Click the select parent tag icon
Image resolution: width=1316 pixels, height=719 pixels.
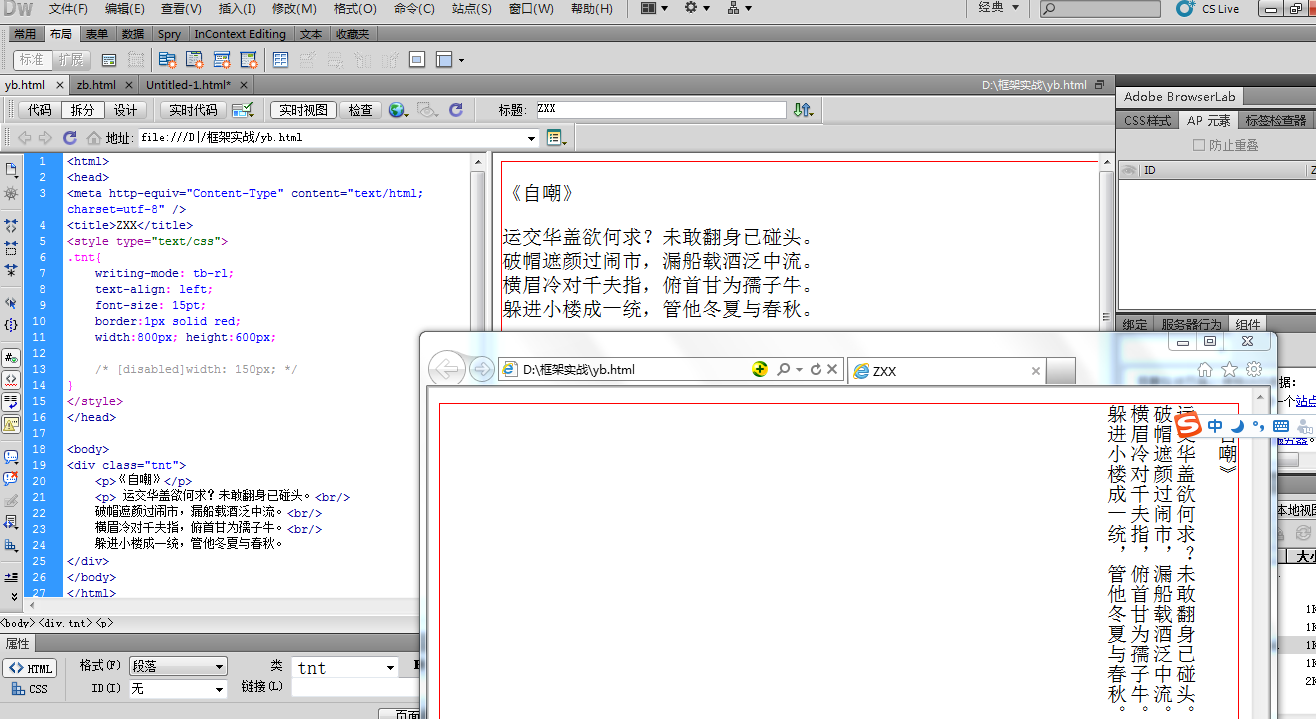pyautogui.click(x=11, y=302)
